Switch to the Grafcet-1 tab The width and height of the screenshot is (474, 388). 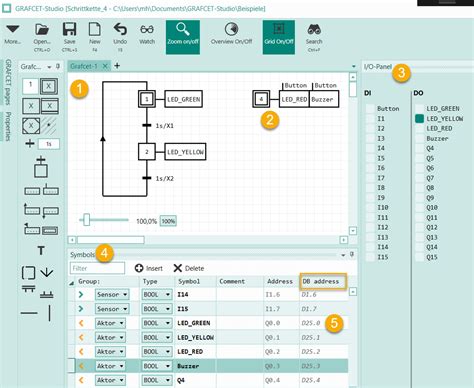pos(84,66)
